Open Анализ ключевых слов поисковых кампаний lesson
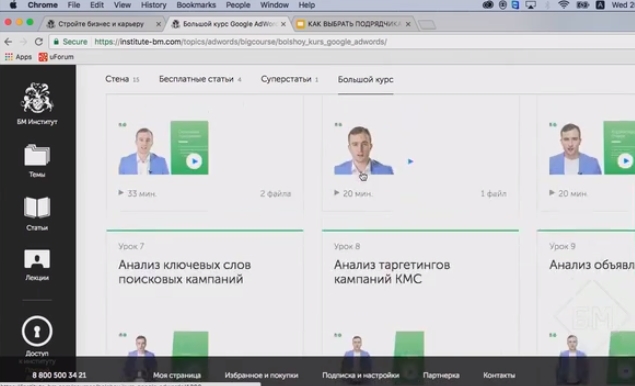 click(185, 272)
